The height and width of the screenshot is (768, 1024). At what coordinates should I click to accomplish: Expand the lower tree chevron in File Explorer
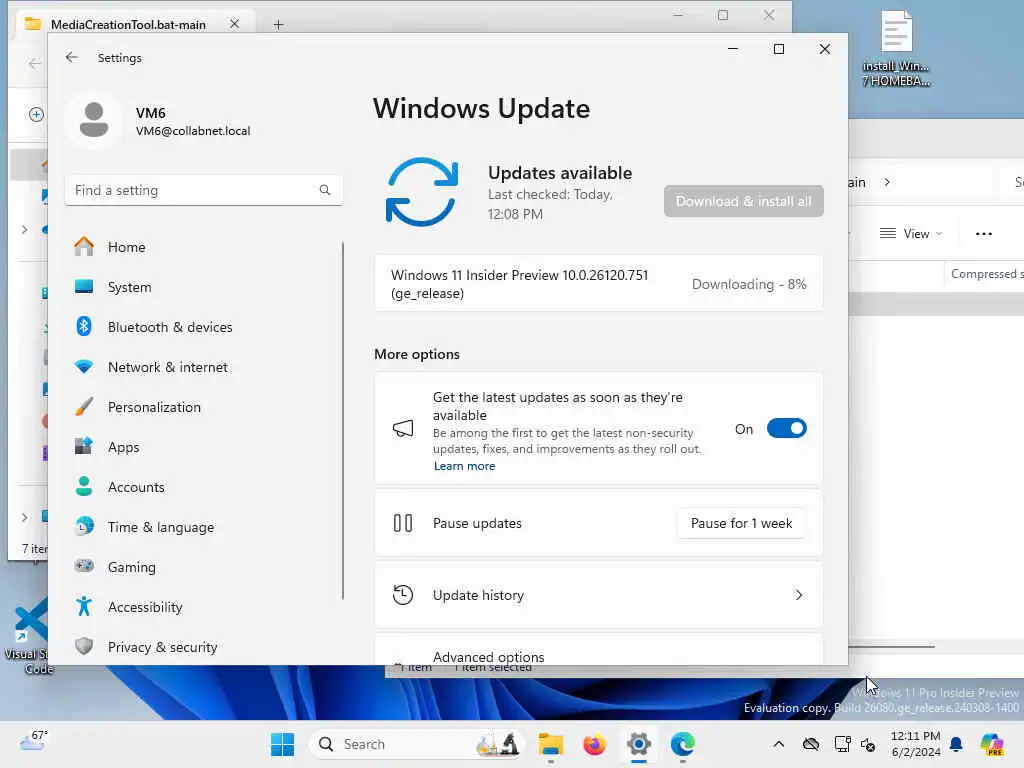coord(24,517)
